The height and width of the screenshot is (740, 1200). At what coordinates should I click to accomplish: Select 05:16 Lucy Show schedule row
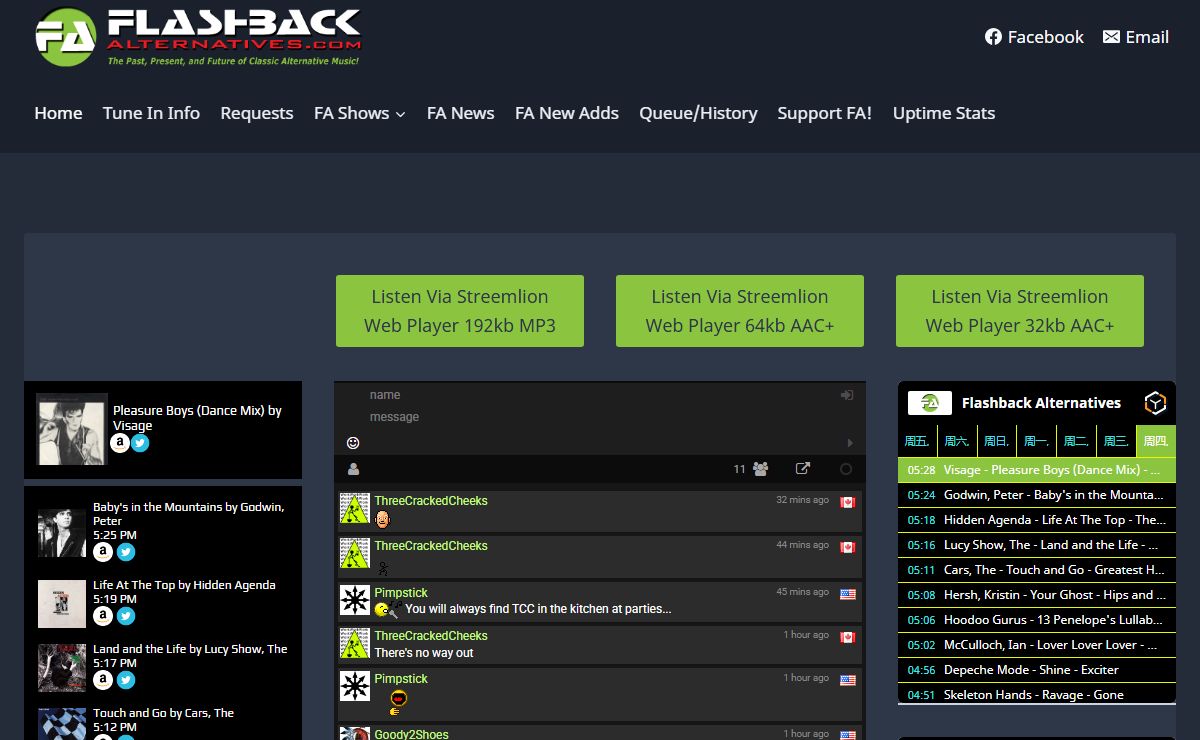[x=1037, y=545]
